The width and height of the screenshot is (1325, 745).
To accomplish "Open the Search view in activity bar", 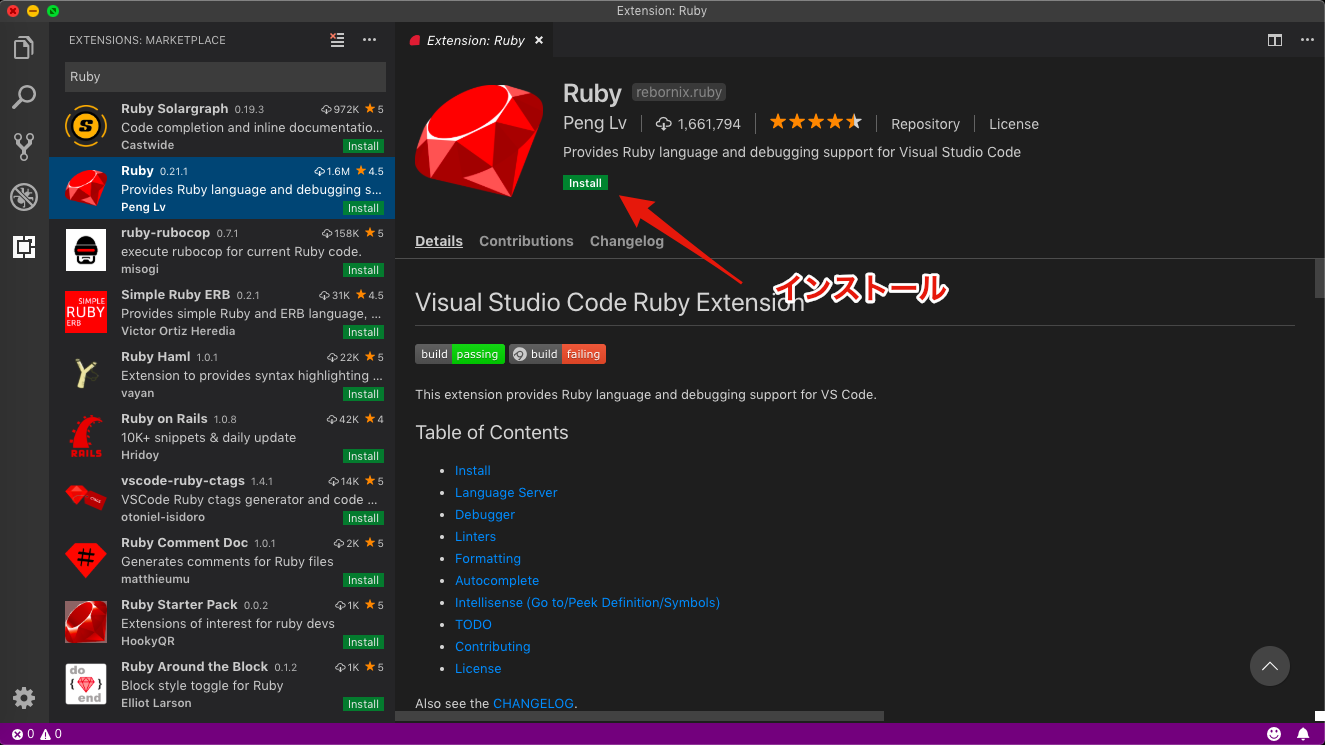I will coord(24,97).
